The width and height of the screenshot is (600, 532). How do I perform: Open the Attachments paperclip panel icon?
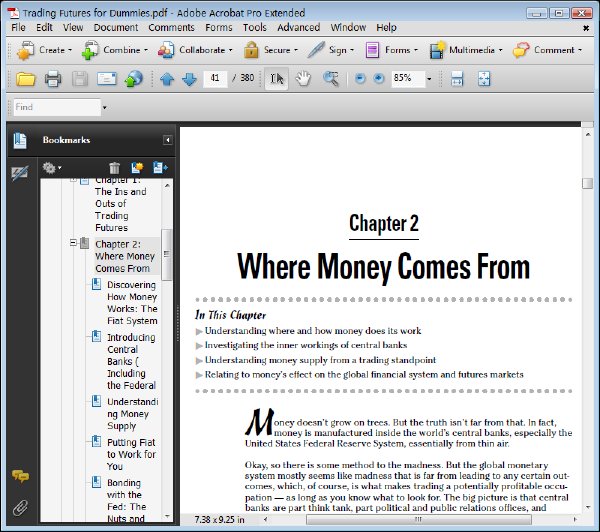tap(20, 508)
